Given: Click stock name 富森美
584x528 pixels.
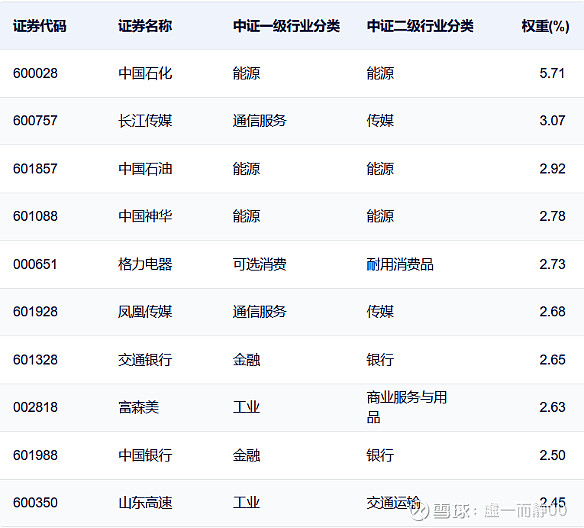Looking at the screenshot, I should (138, 407).
